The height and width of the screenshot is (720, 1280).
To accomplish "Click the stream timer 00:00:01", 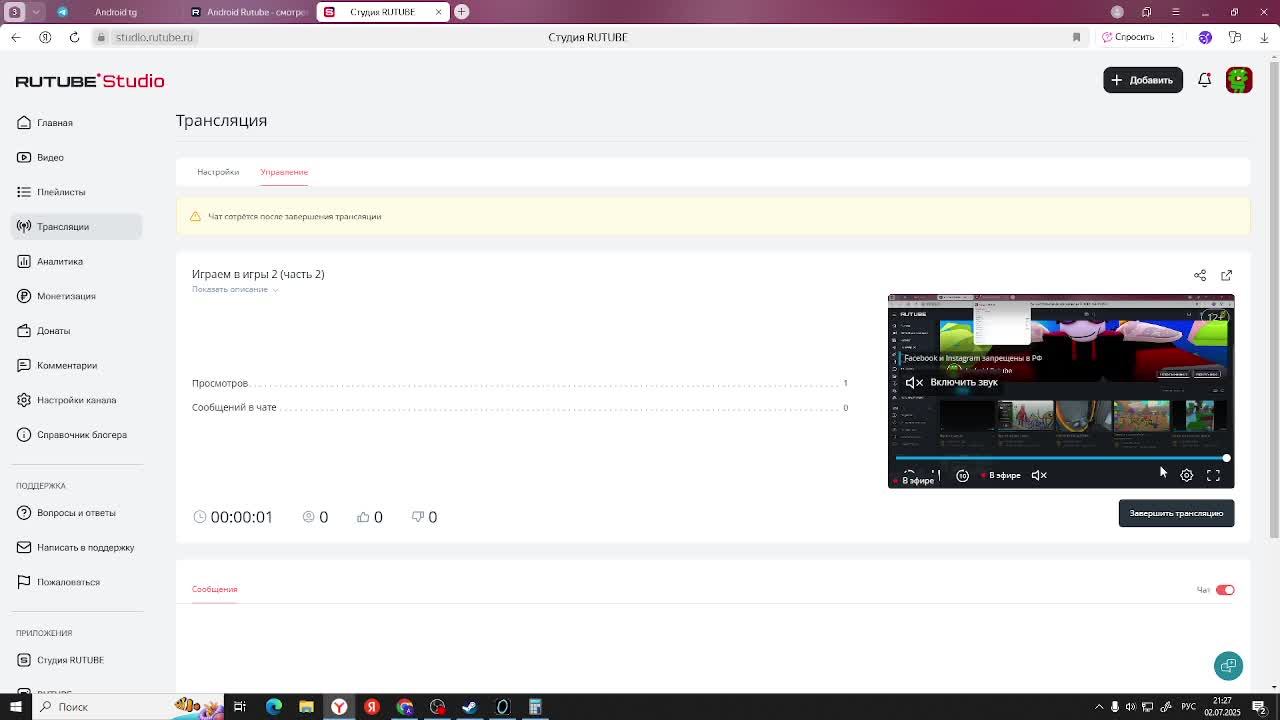I will click(x=233, y=517).
